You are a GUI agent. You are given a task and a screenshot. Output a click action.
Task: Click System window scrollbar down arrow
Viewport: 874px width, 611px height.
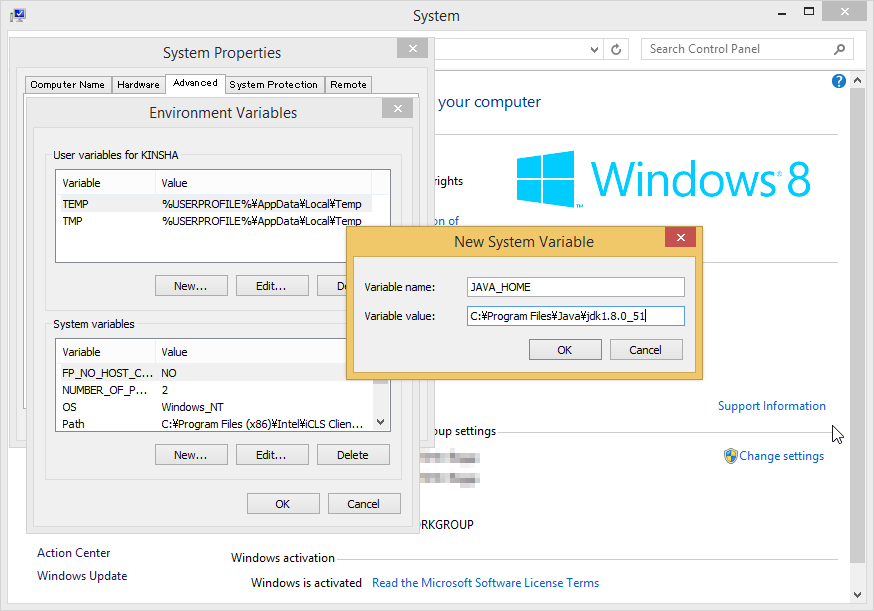858,595
